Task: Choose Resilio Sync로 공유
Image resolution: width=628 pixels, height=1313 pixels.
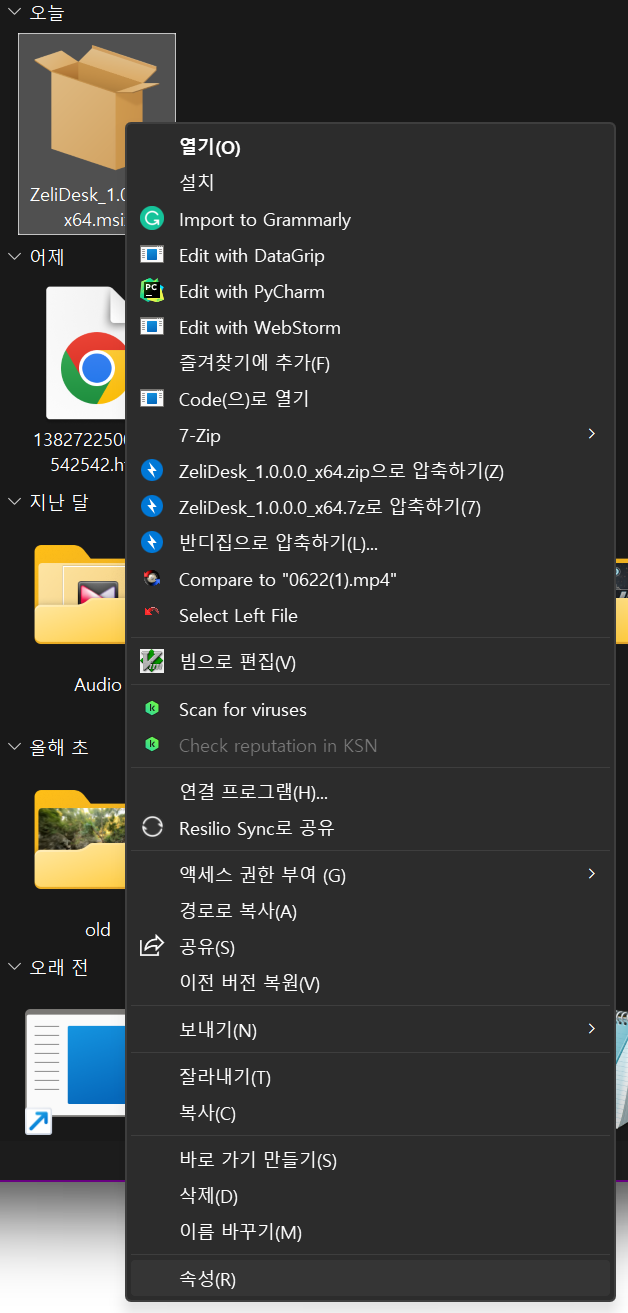Action: (370, 828)
